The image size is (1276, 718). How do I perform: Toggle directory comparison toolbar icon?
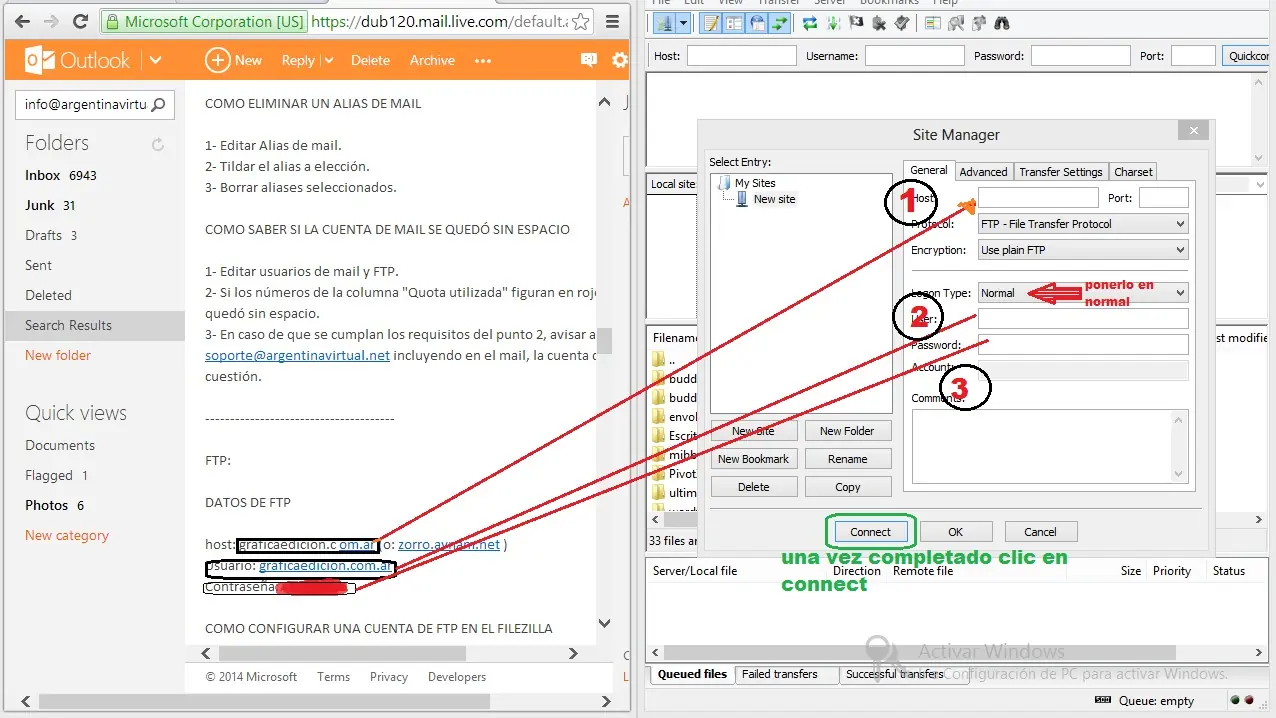(955, 23)
